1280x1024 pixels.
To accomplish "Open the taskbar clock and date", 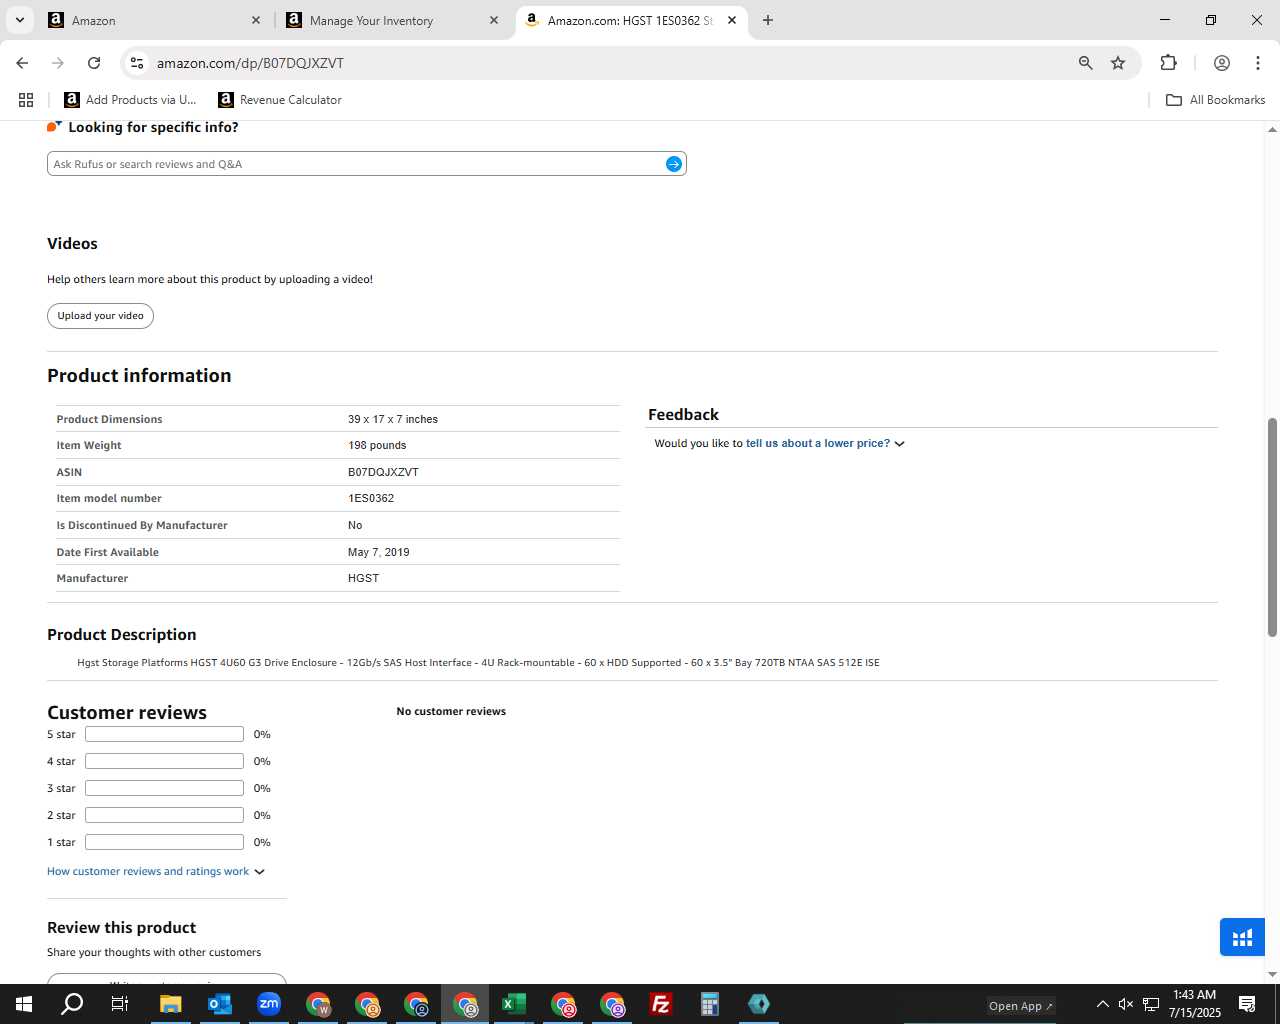I will click(1194, 1004).
